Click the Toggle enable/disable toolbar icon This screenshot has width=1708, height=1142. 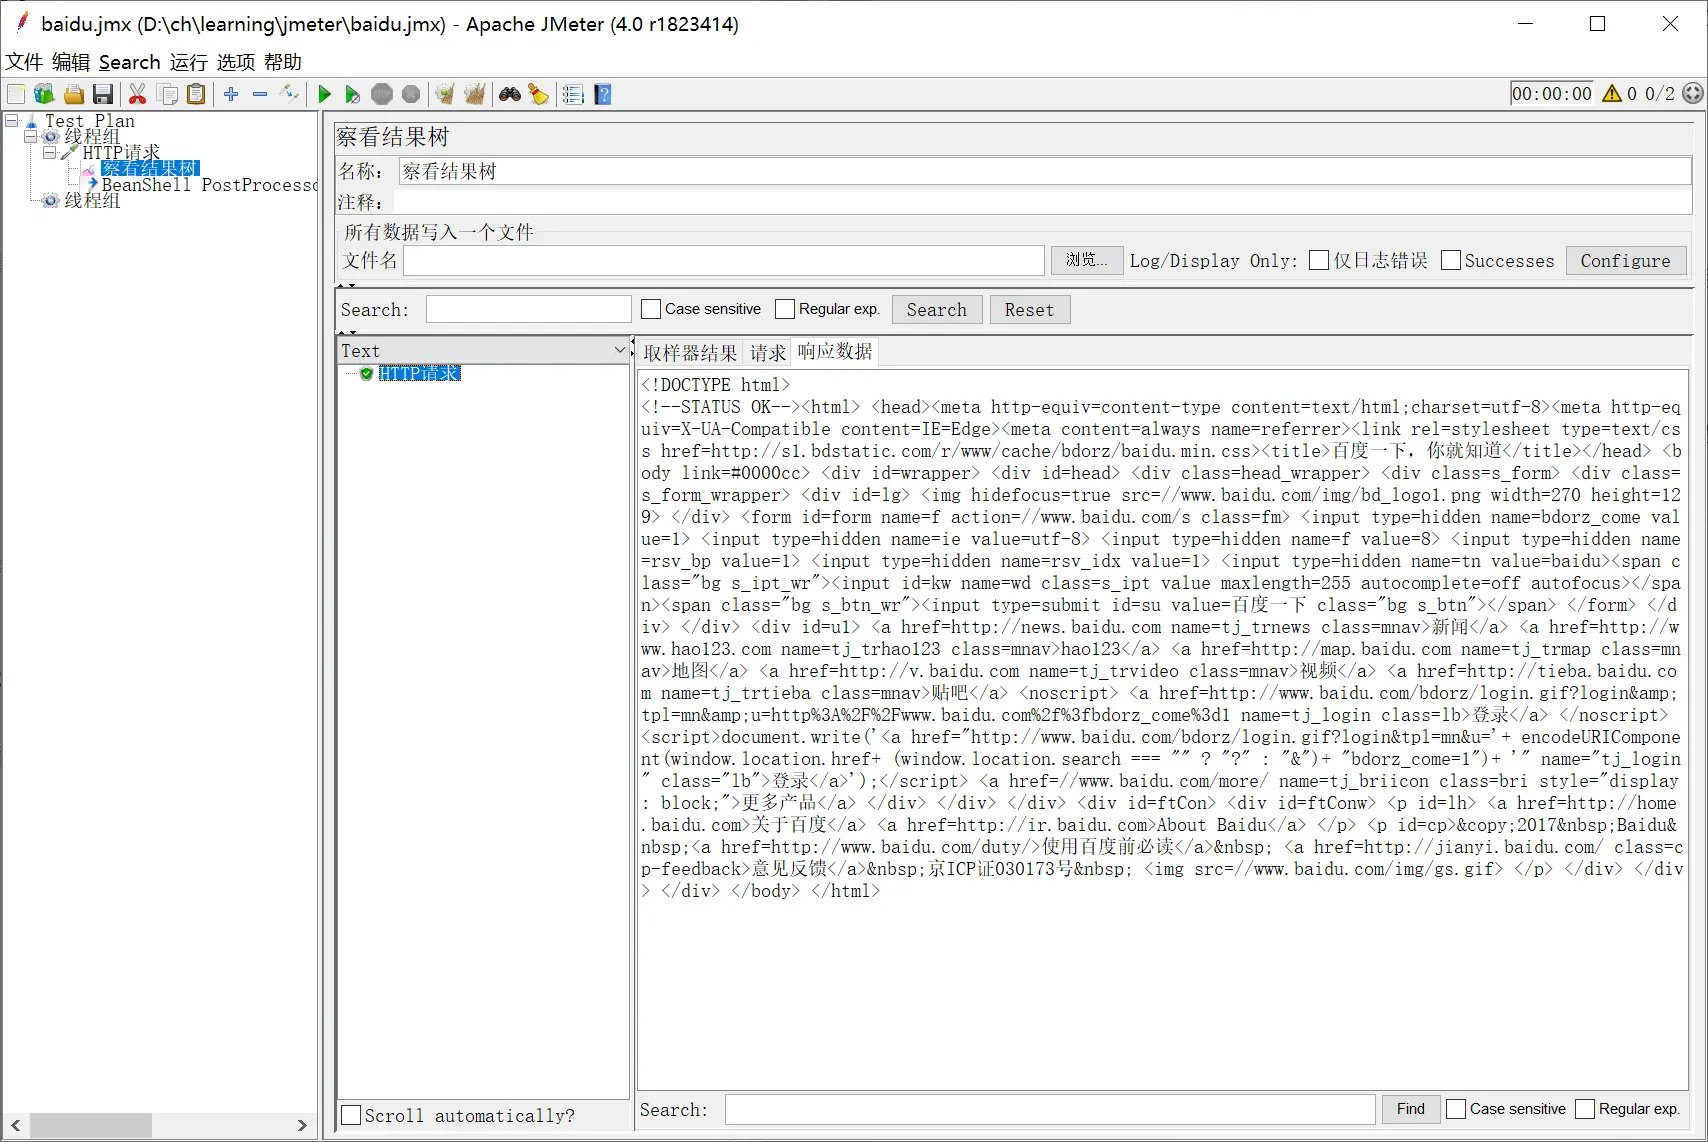point(289,94)
